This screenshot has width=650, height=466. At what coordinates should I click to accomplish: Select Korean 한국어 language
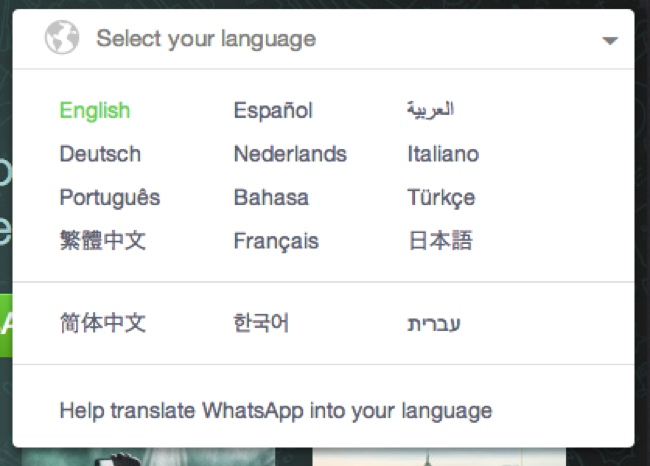tap(261, 323)
